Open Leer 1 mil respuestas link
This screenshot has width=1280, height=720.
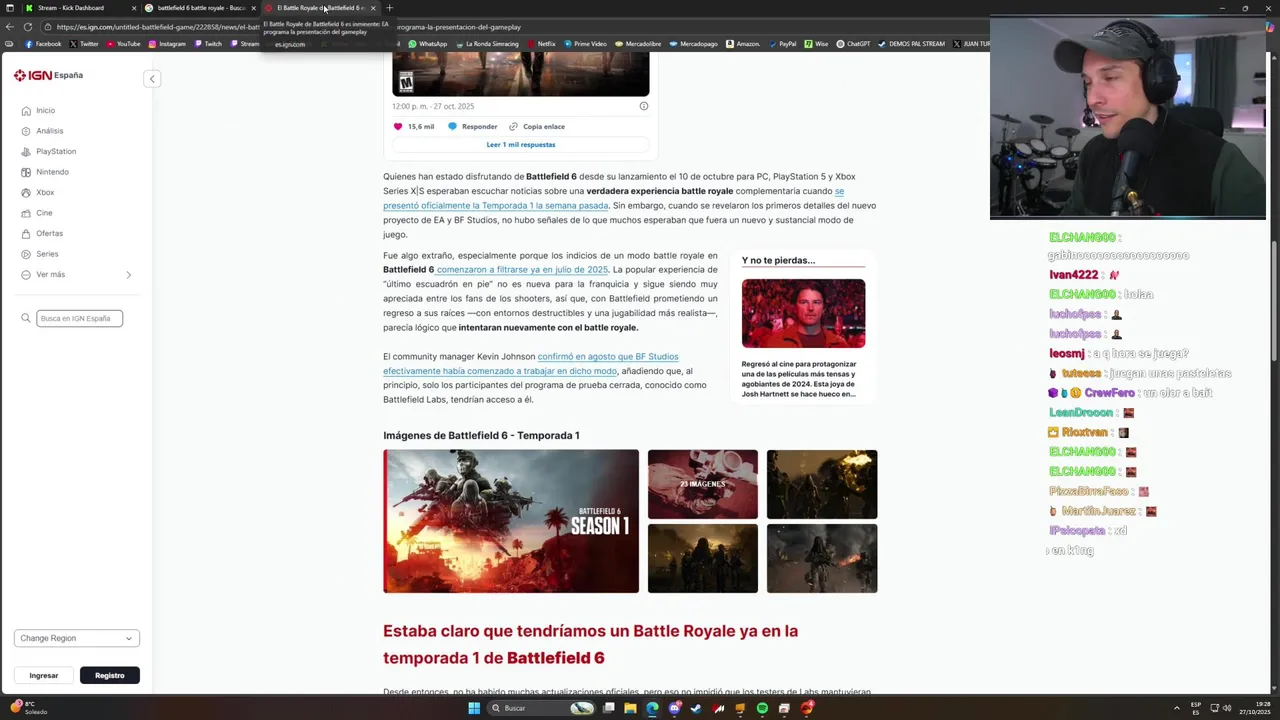pyautogui.click(x=521, y=144)
